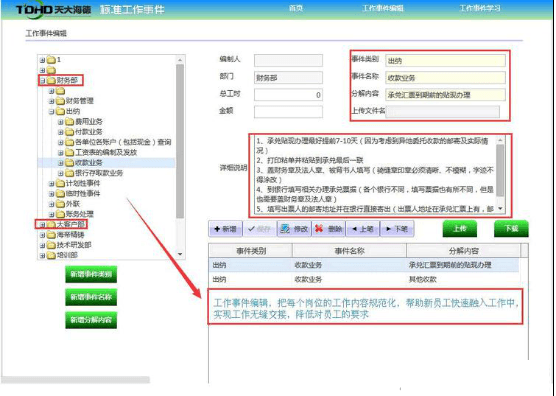556x396 pixels.
Task: Click folder icon of 财务管理
Action: (x=61, y=101)
